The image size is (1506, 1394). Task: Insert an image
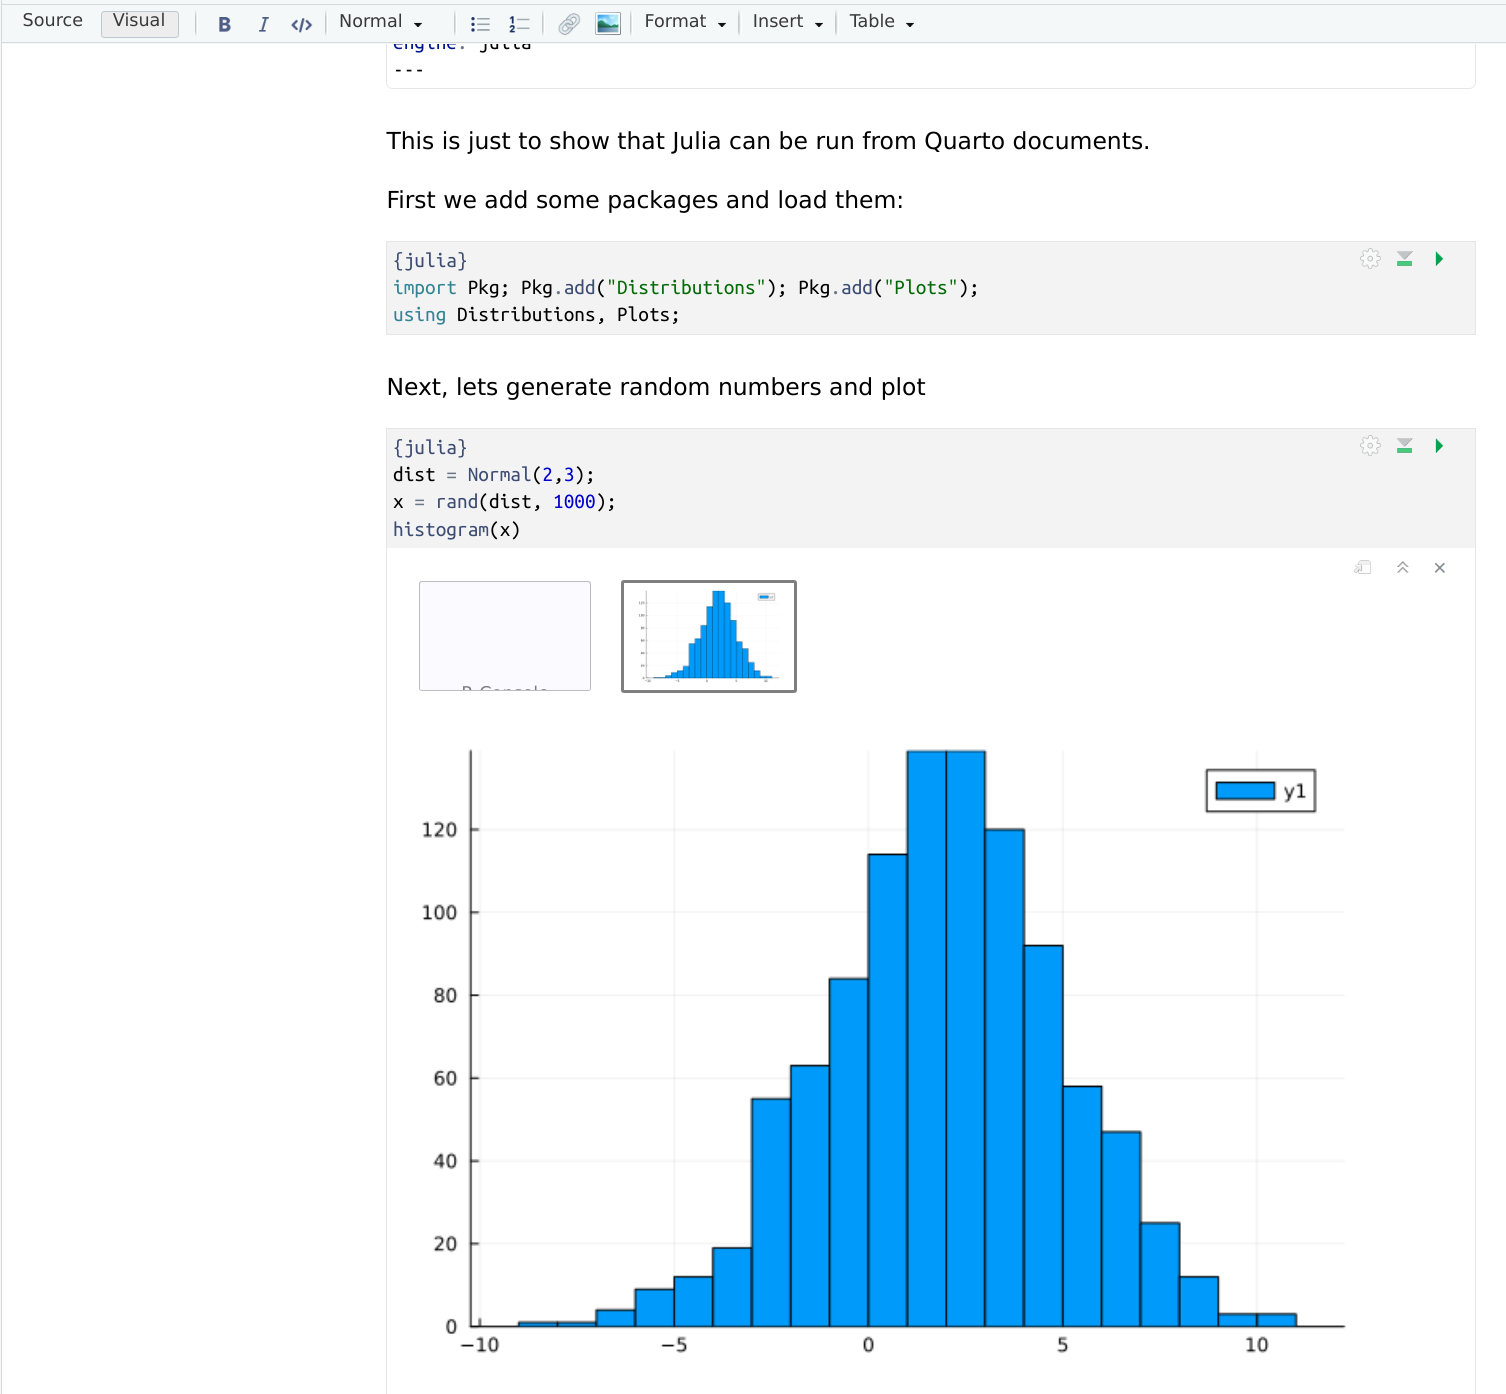(x=608, y=24)
